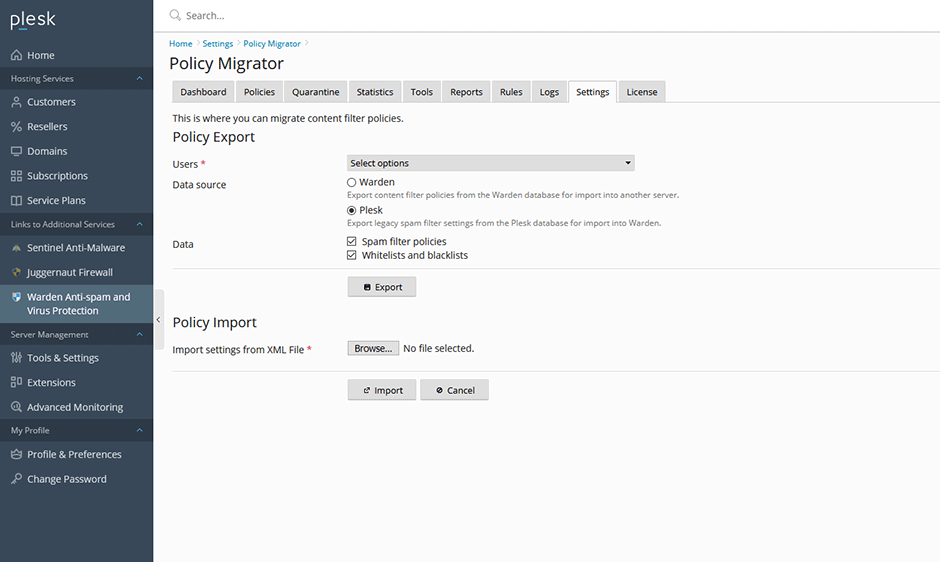Click the Policy Migrator breadcrumb link
Screen dimensions: 940x562
[x=272, y=44]
